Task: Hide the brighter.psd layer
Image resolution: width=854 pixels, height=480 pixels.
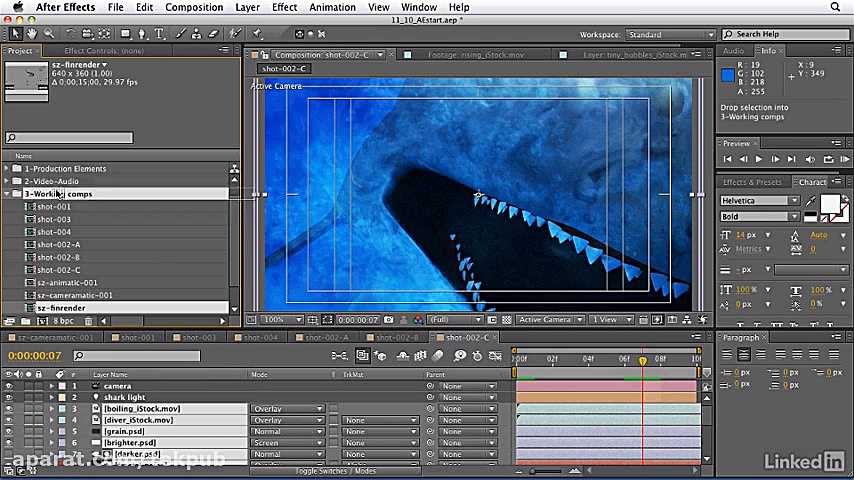Action: click(x=9, y=443)
